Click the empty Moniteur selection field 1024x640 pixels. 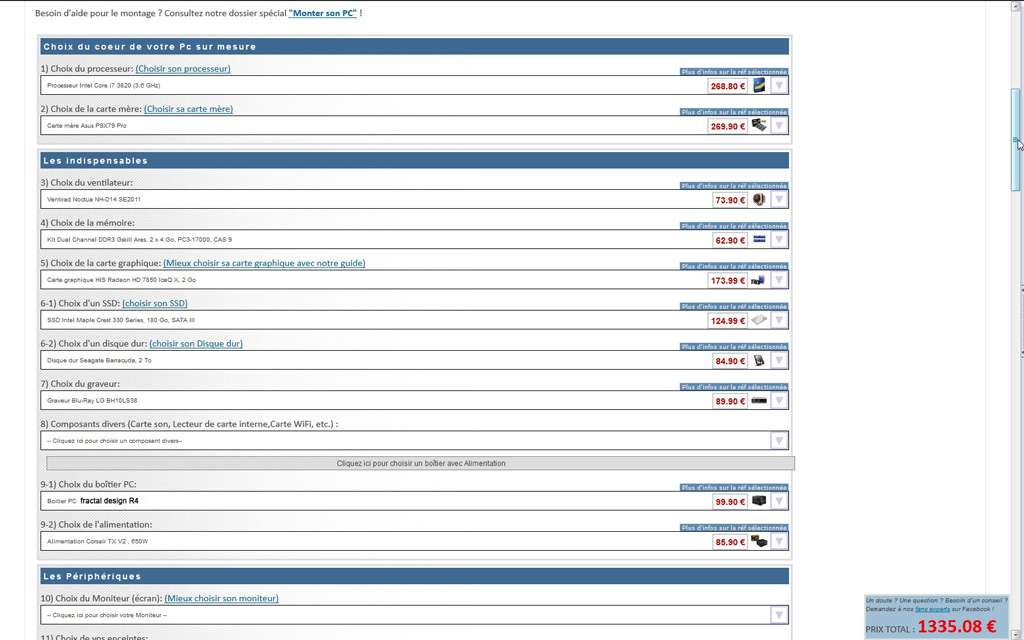point(414,615)
